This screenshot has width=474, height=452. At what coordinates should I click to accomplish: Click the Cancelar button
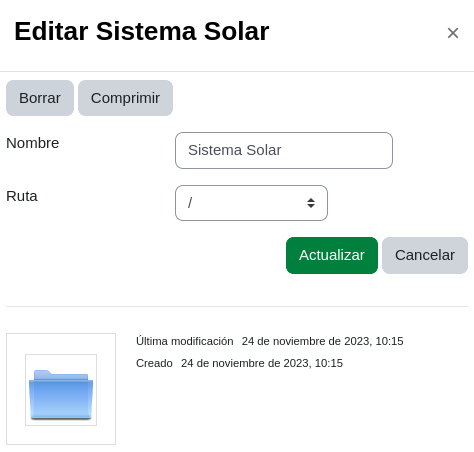tap(425, 255)
